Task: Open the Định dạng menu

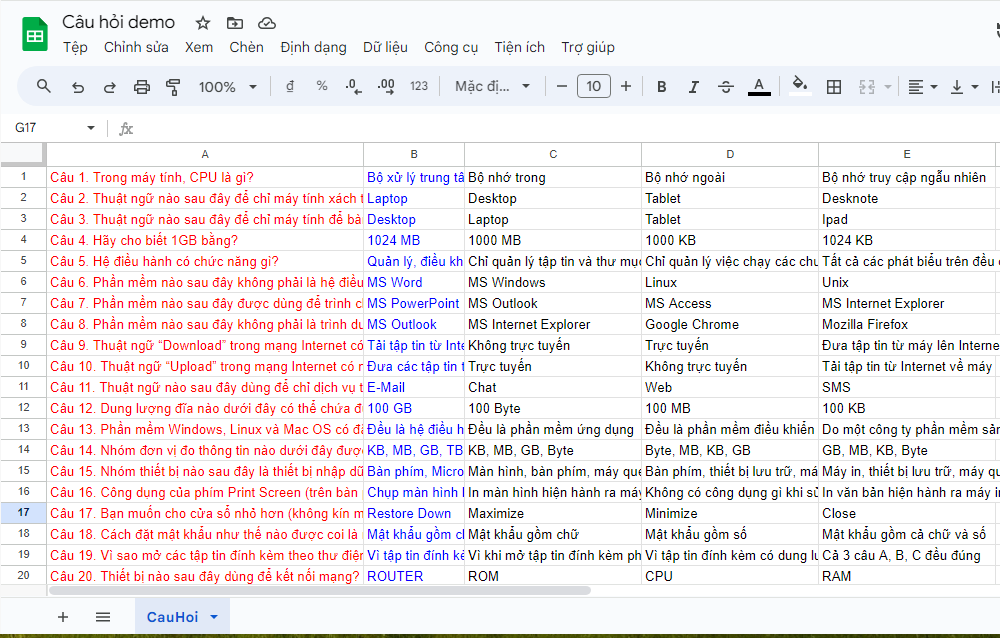Action: click(x=313, y=48)
